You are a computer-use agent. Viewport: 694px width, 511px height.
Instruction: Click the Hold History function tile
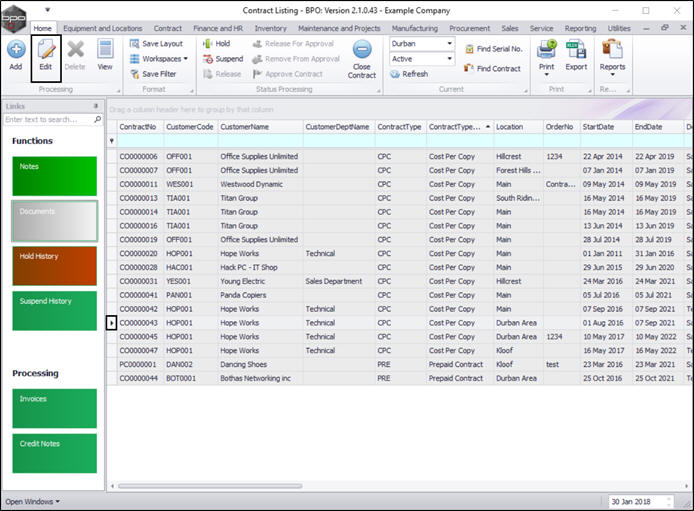point(54,266)
